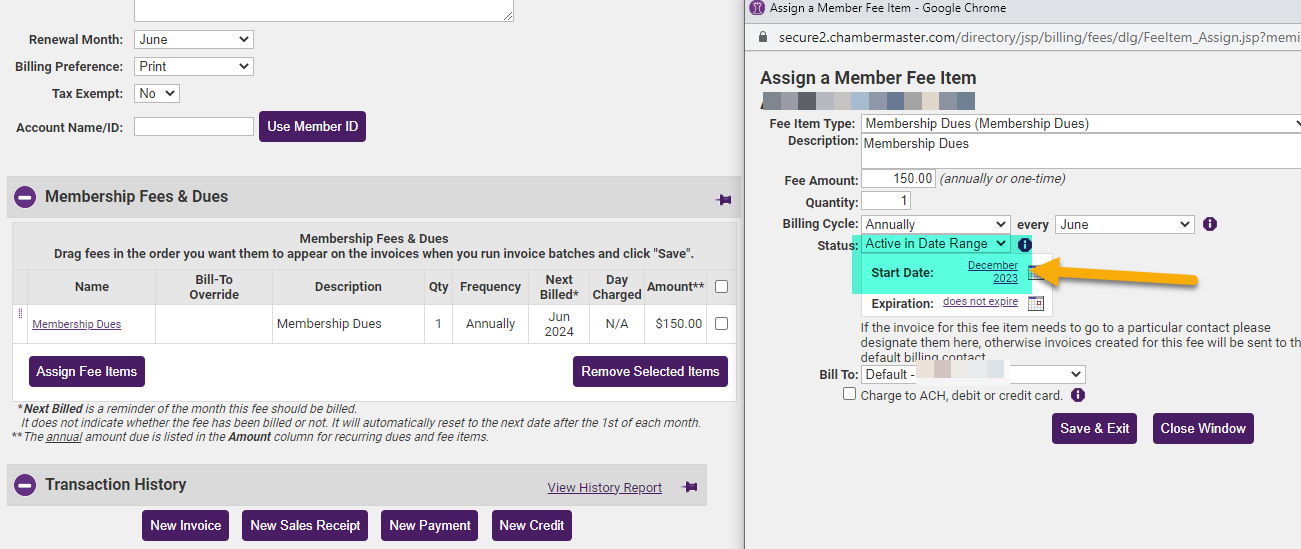Collapse the Transaction History section
This screenshot has height=549, width=1301.
pos(25,485)
